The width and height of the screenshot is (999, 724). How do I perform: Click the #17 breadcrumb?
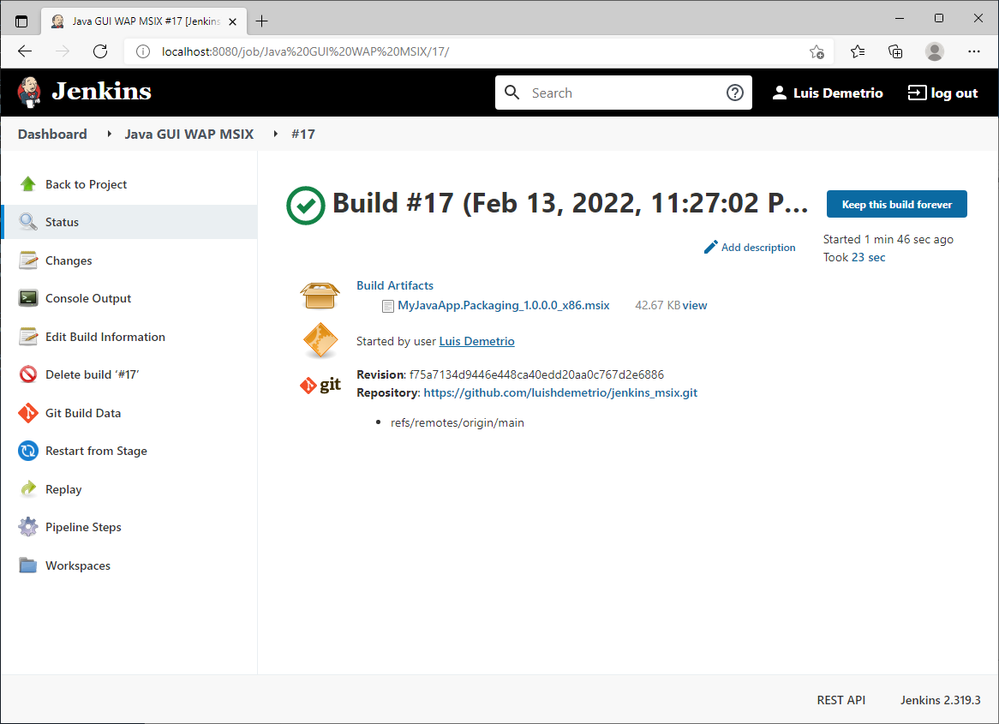tap(303, 134)
